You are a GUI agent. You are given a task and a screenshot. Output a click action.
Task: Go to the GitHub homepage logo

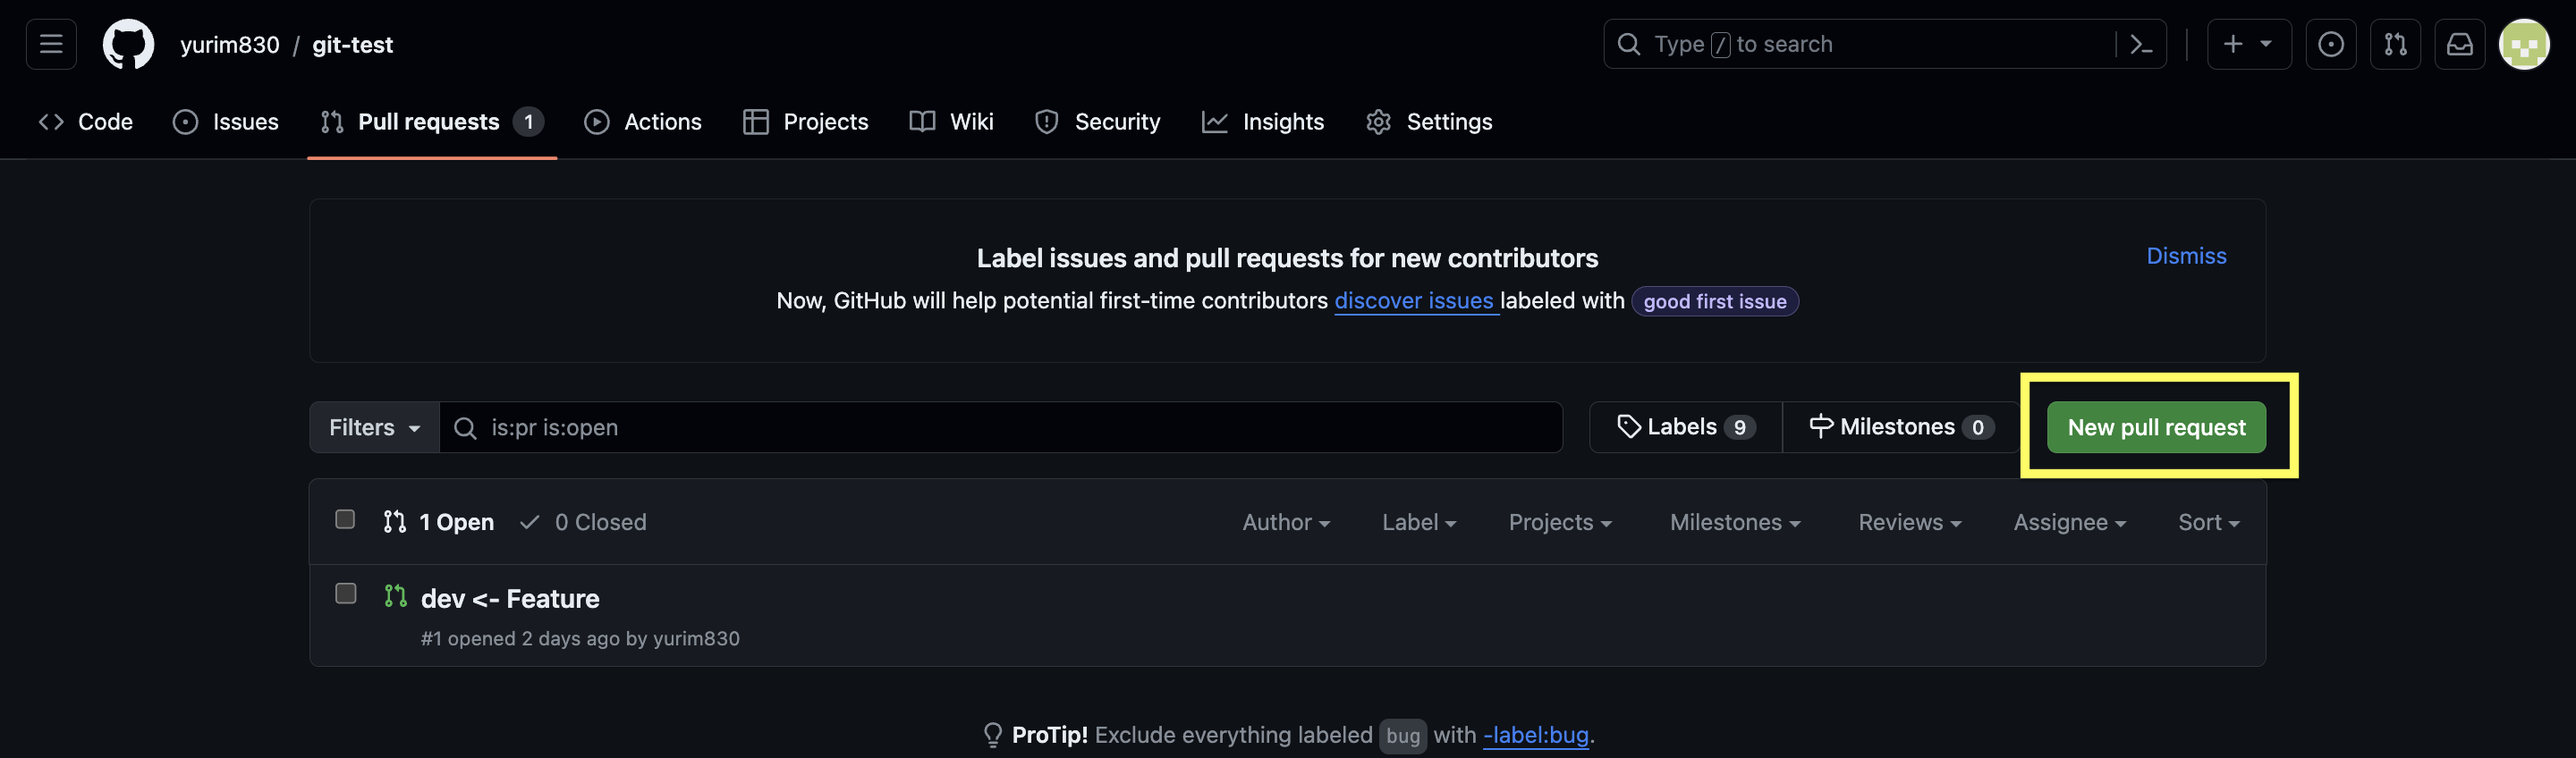coord(129,44)
